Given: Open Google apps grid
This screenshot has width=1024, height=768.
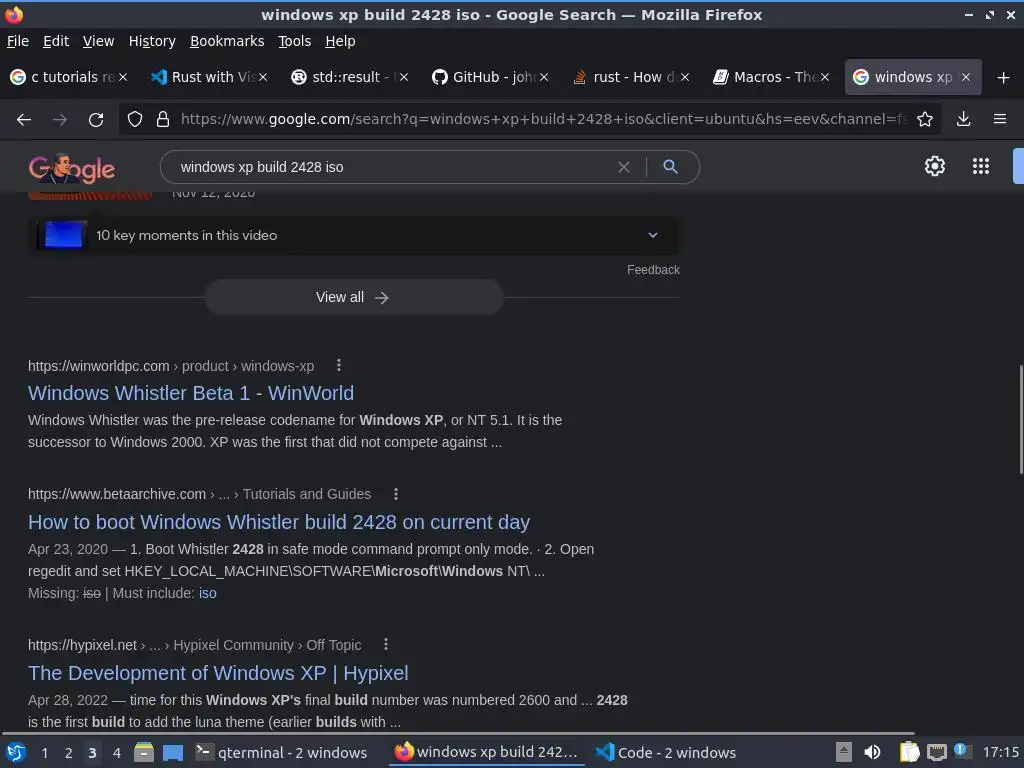Looking at the screenshot, I should tap(981, 166).
